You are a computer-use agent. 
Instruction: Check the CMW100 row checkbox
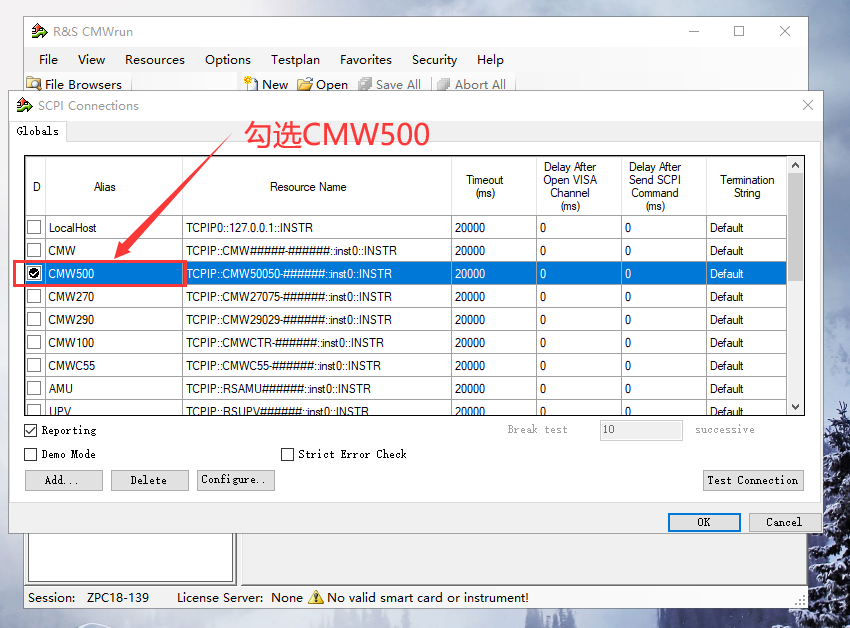click(x=34, y=342)
